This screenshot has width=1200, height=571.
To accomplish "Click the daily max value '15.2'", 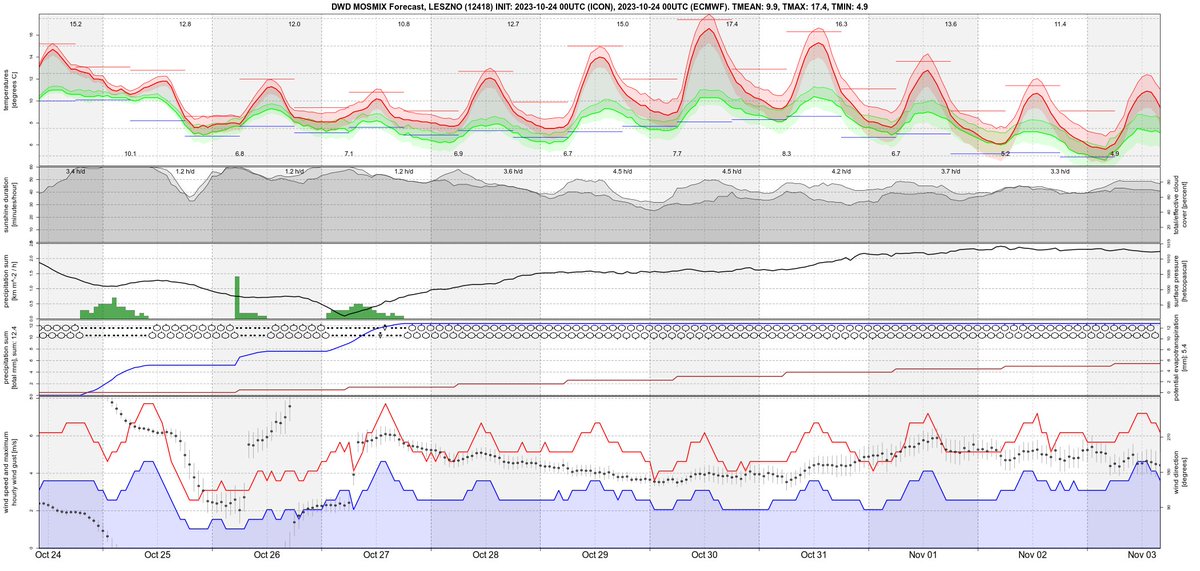I will tap(76, 23).
